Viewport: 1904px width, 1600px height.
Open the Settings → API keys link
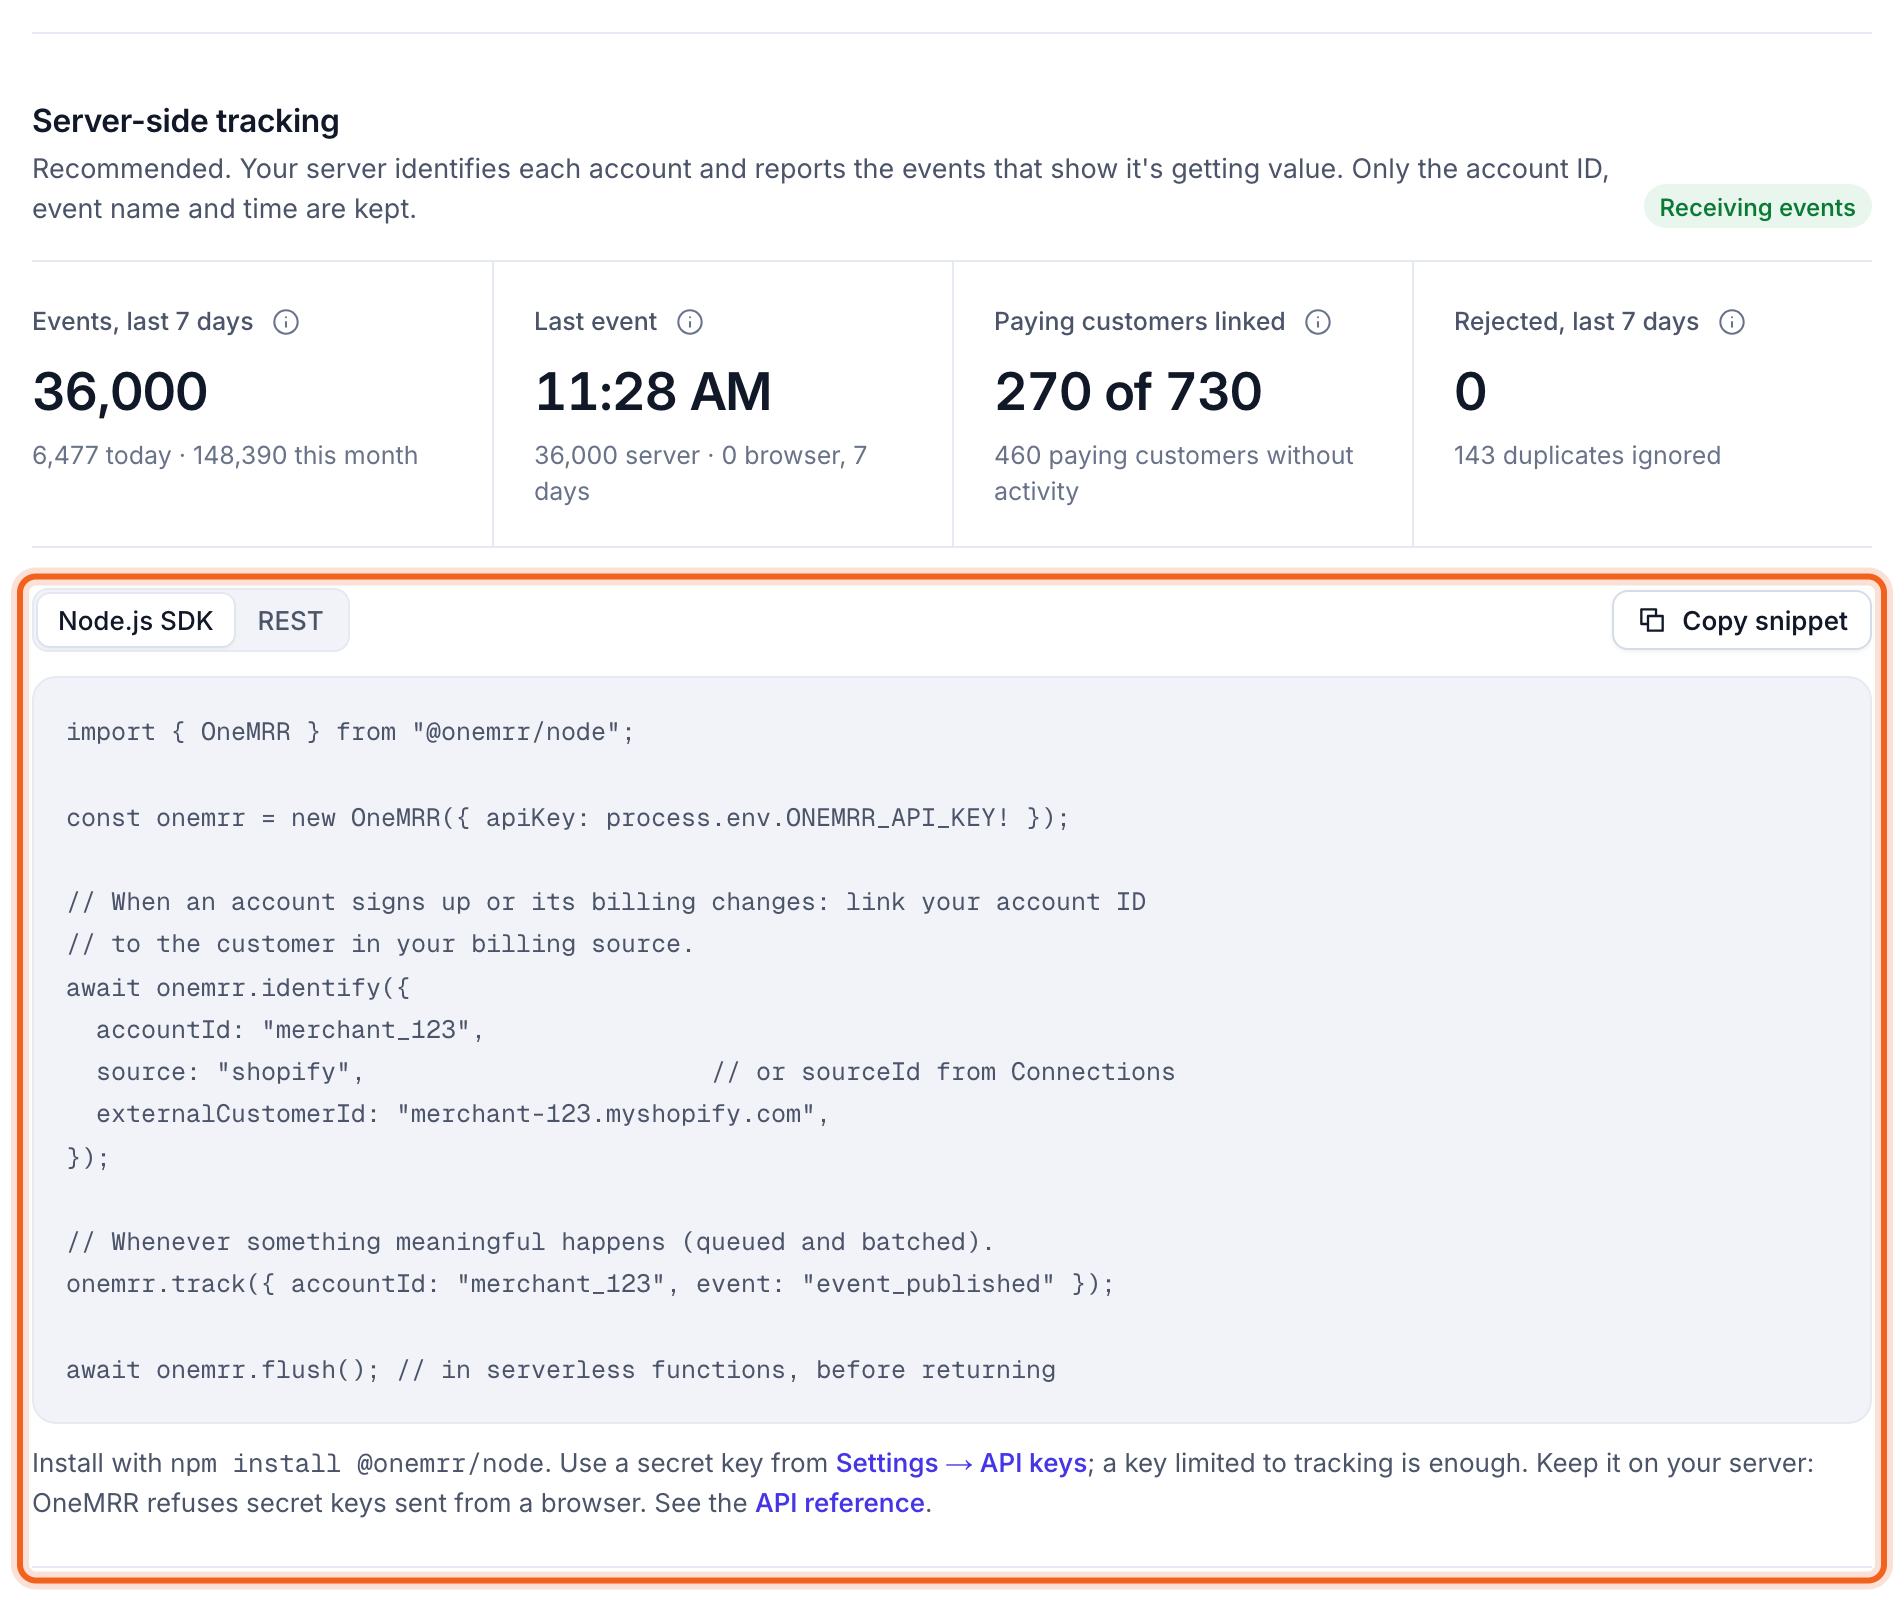961,1463
